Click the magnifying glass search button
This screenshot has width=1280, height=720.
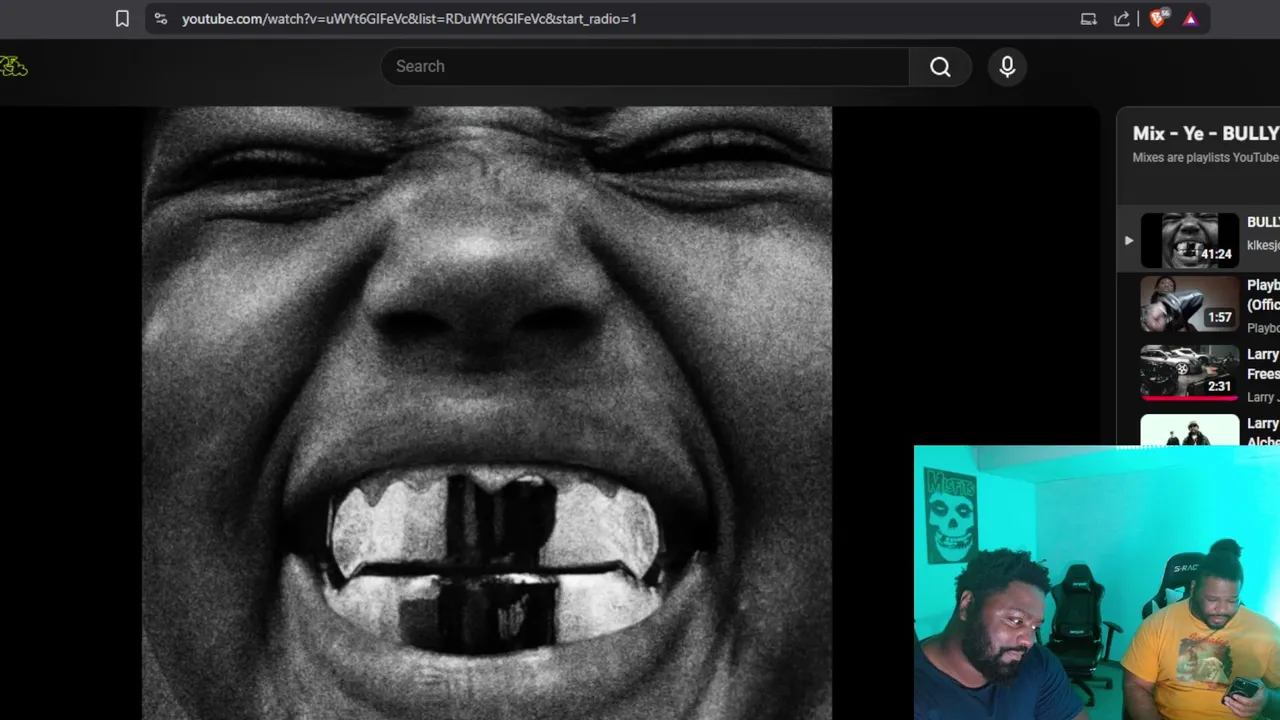pos(940,66)
